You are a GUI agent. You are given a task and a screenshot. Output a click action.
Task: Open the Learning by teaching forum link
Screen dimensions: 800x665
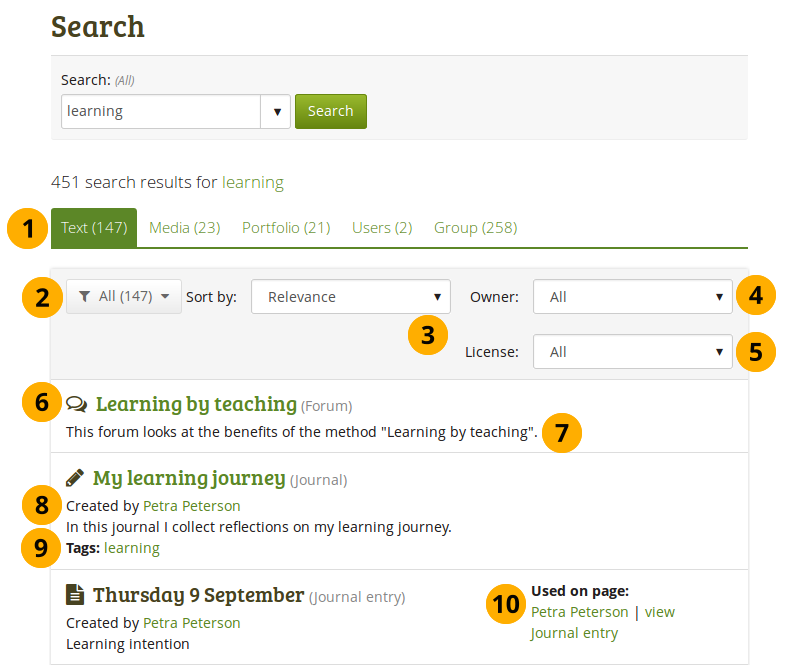(x=196, y=404)
